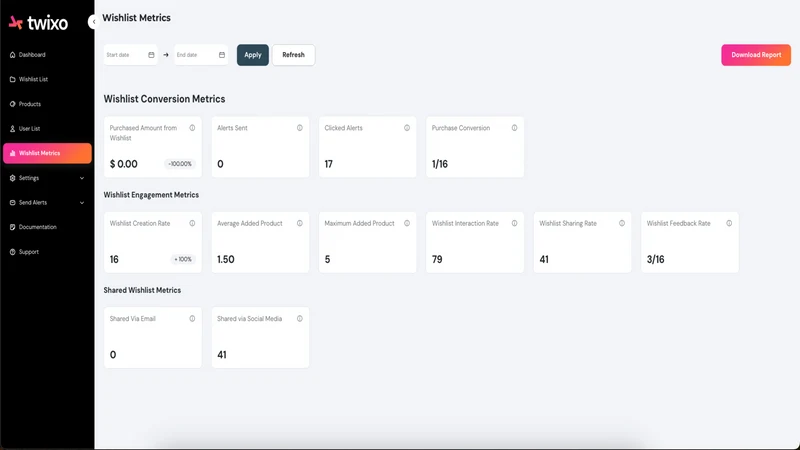The width and height of the screenshot is (800, 450).
Task: Click info icon on Shared via Social Media card
Action: (299, 319)
